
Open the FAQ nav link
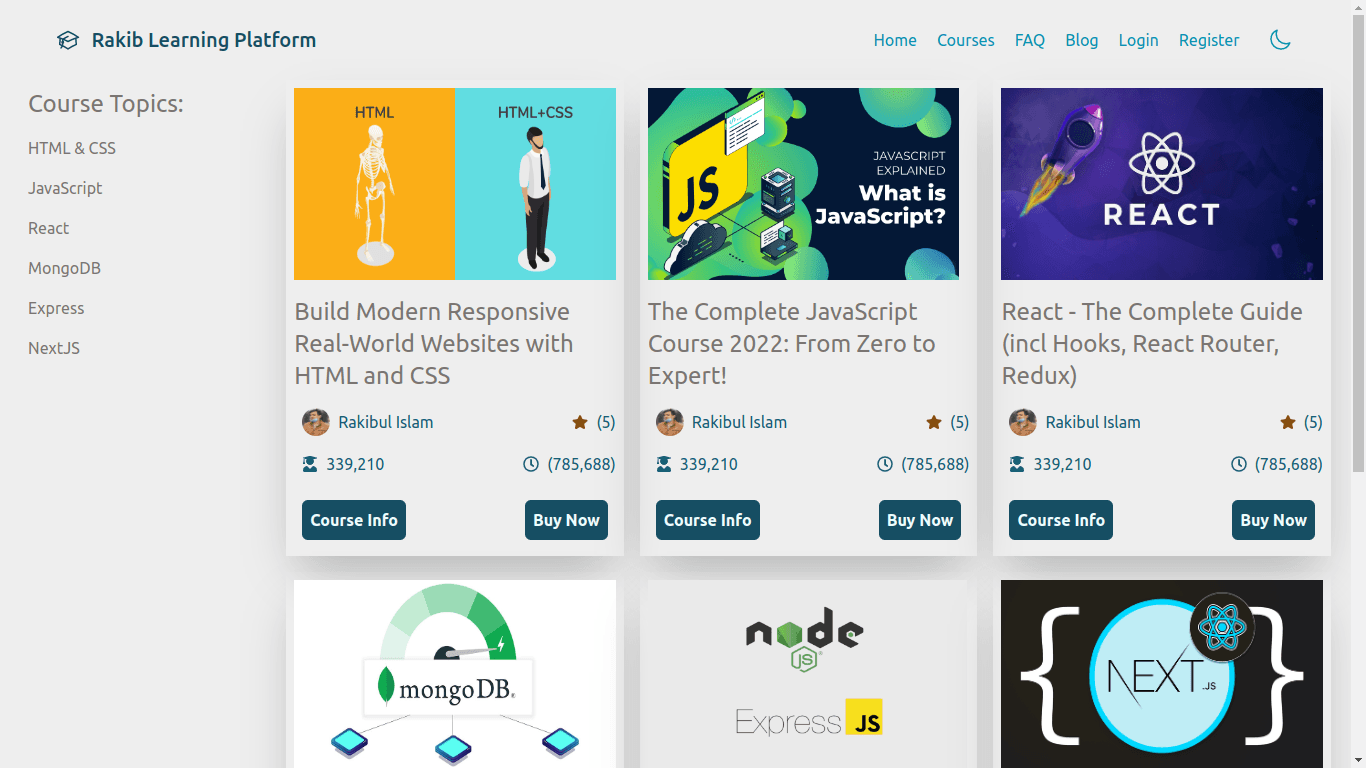[1030, 40]
